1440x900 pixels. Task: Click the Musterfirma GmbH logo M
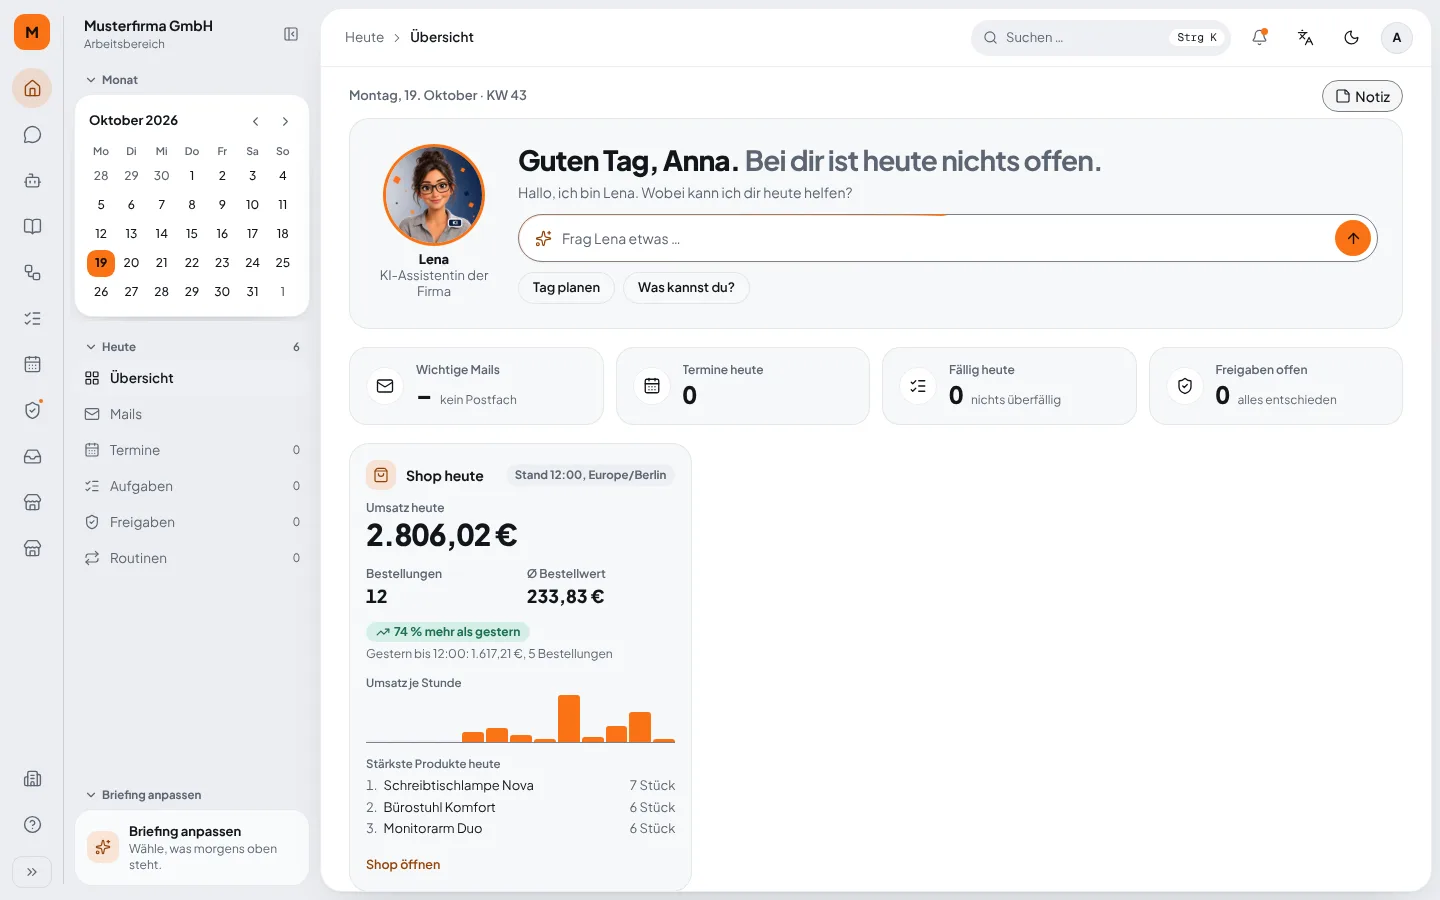pos(32,32)
